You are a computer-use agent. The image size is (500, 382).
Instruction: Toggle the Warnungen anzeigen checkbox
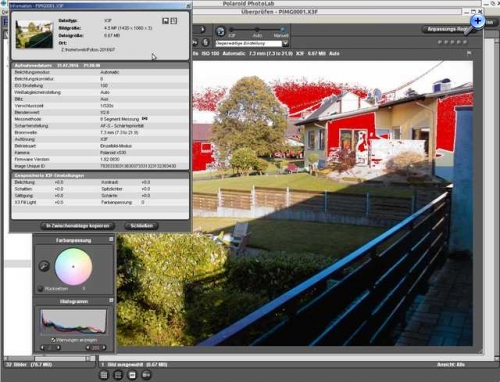tap(53, 340)
